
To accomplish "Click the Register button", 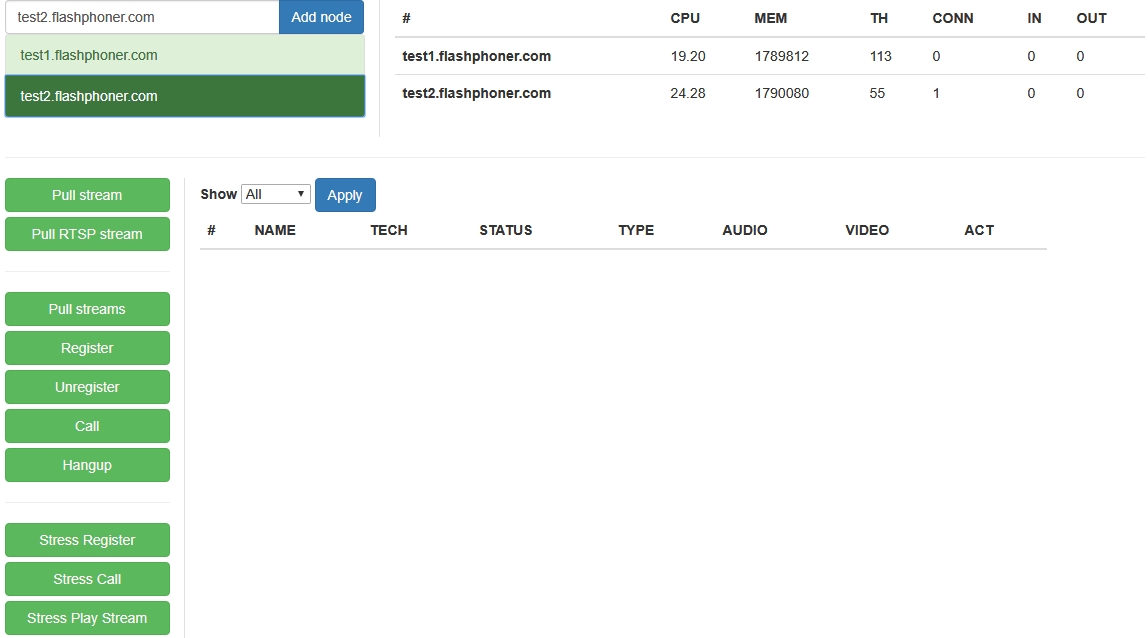I will 87,348.
